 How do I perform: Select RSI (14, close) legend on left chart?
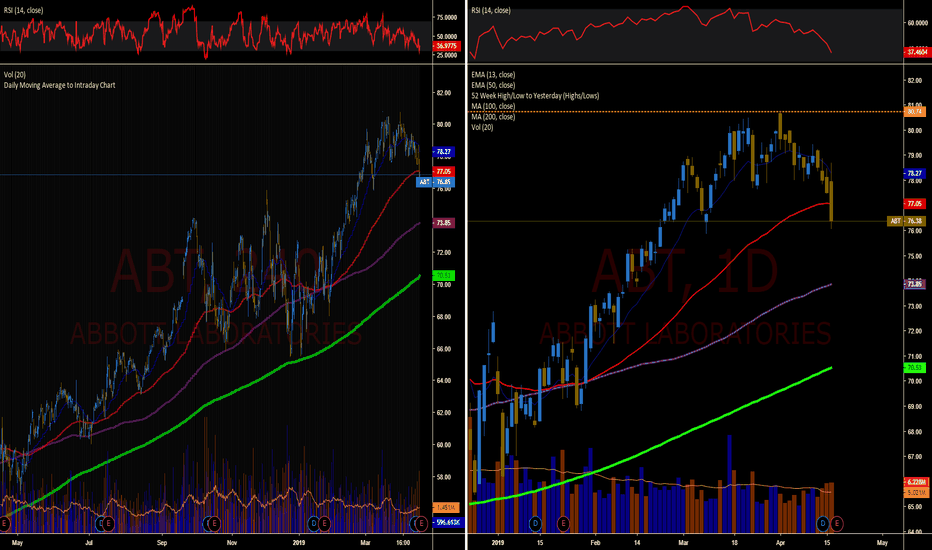[x=23, y=10]
